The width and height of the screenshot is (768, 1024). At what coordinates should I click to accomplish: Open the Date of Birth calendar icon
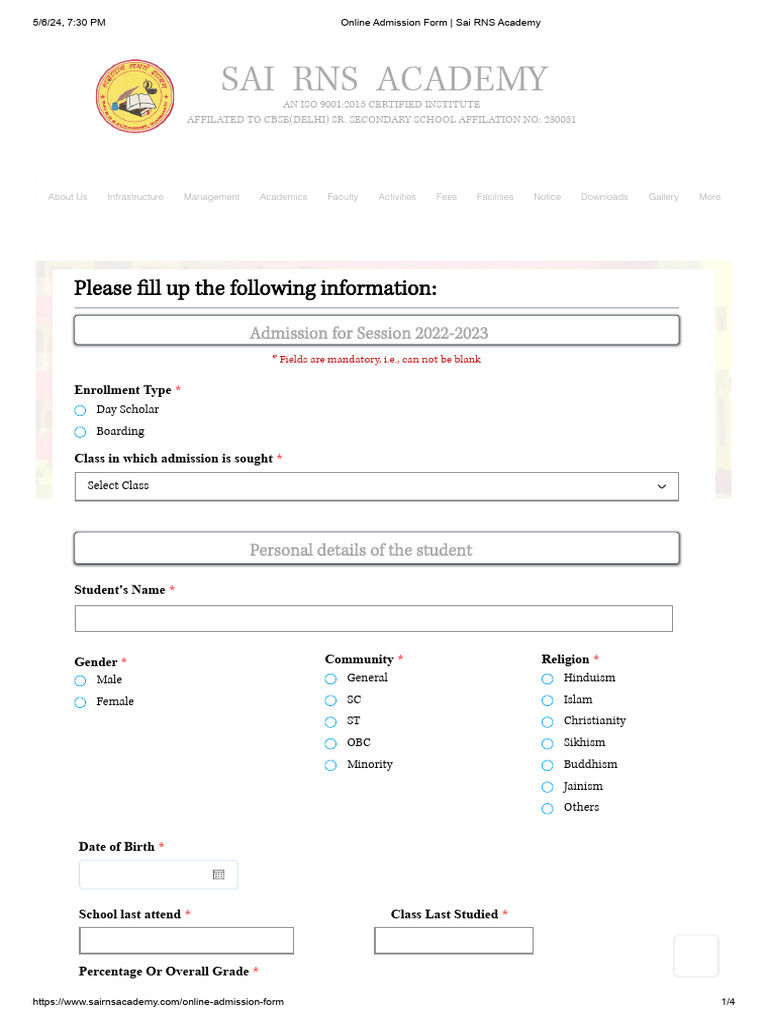tap(219, 875)
